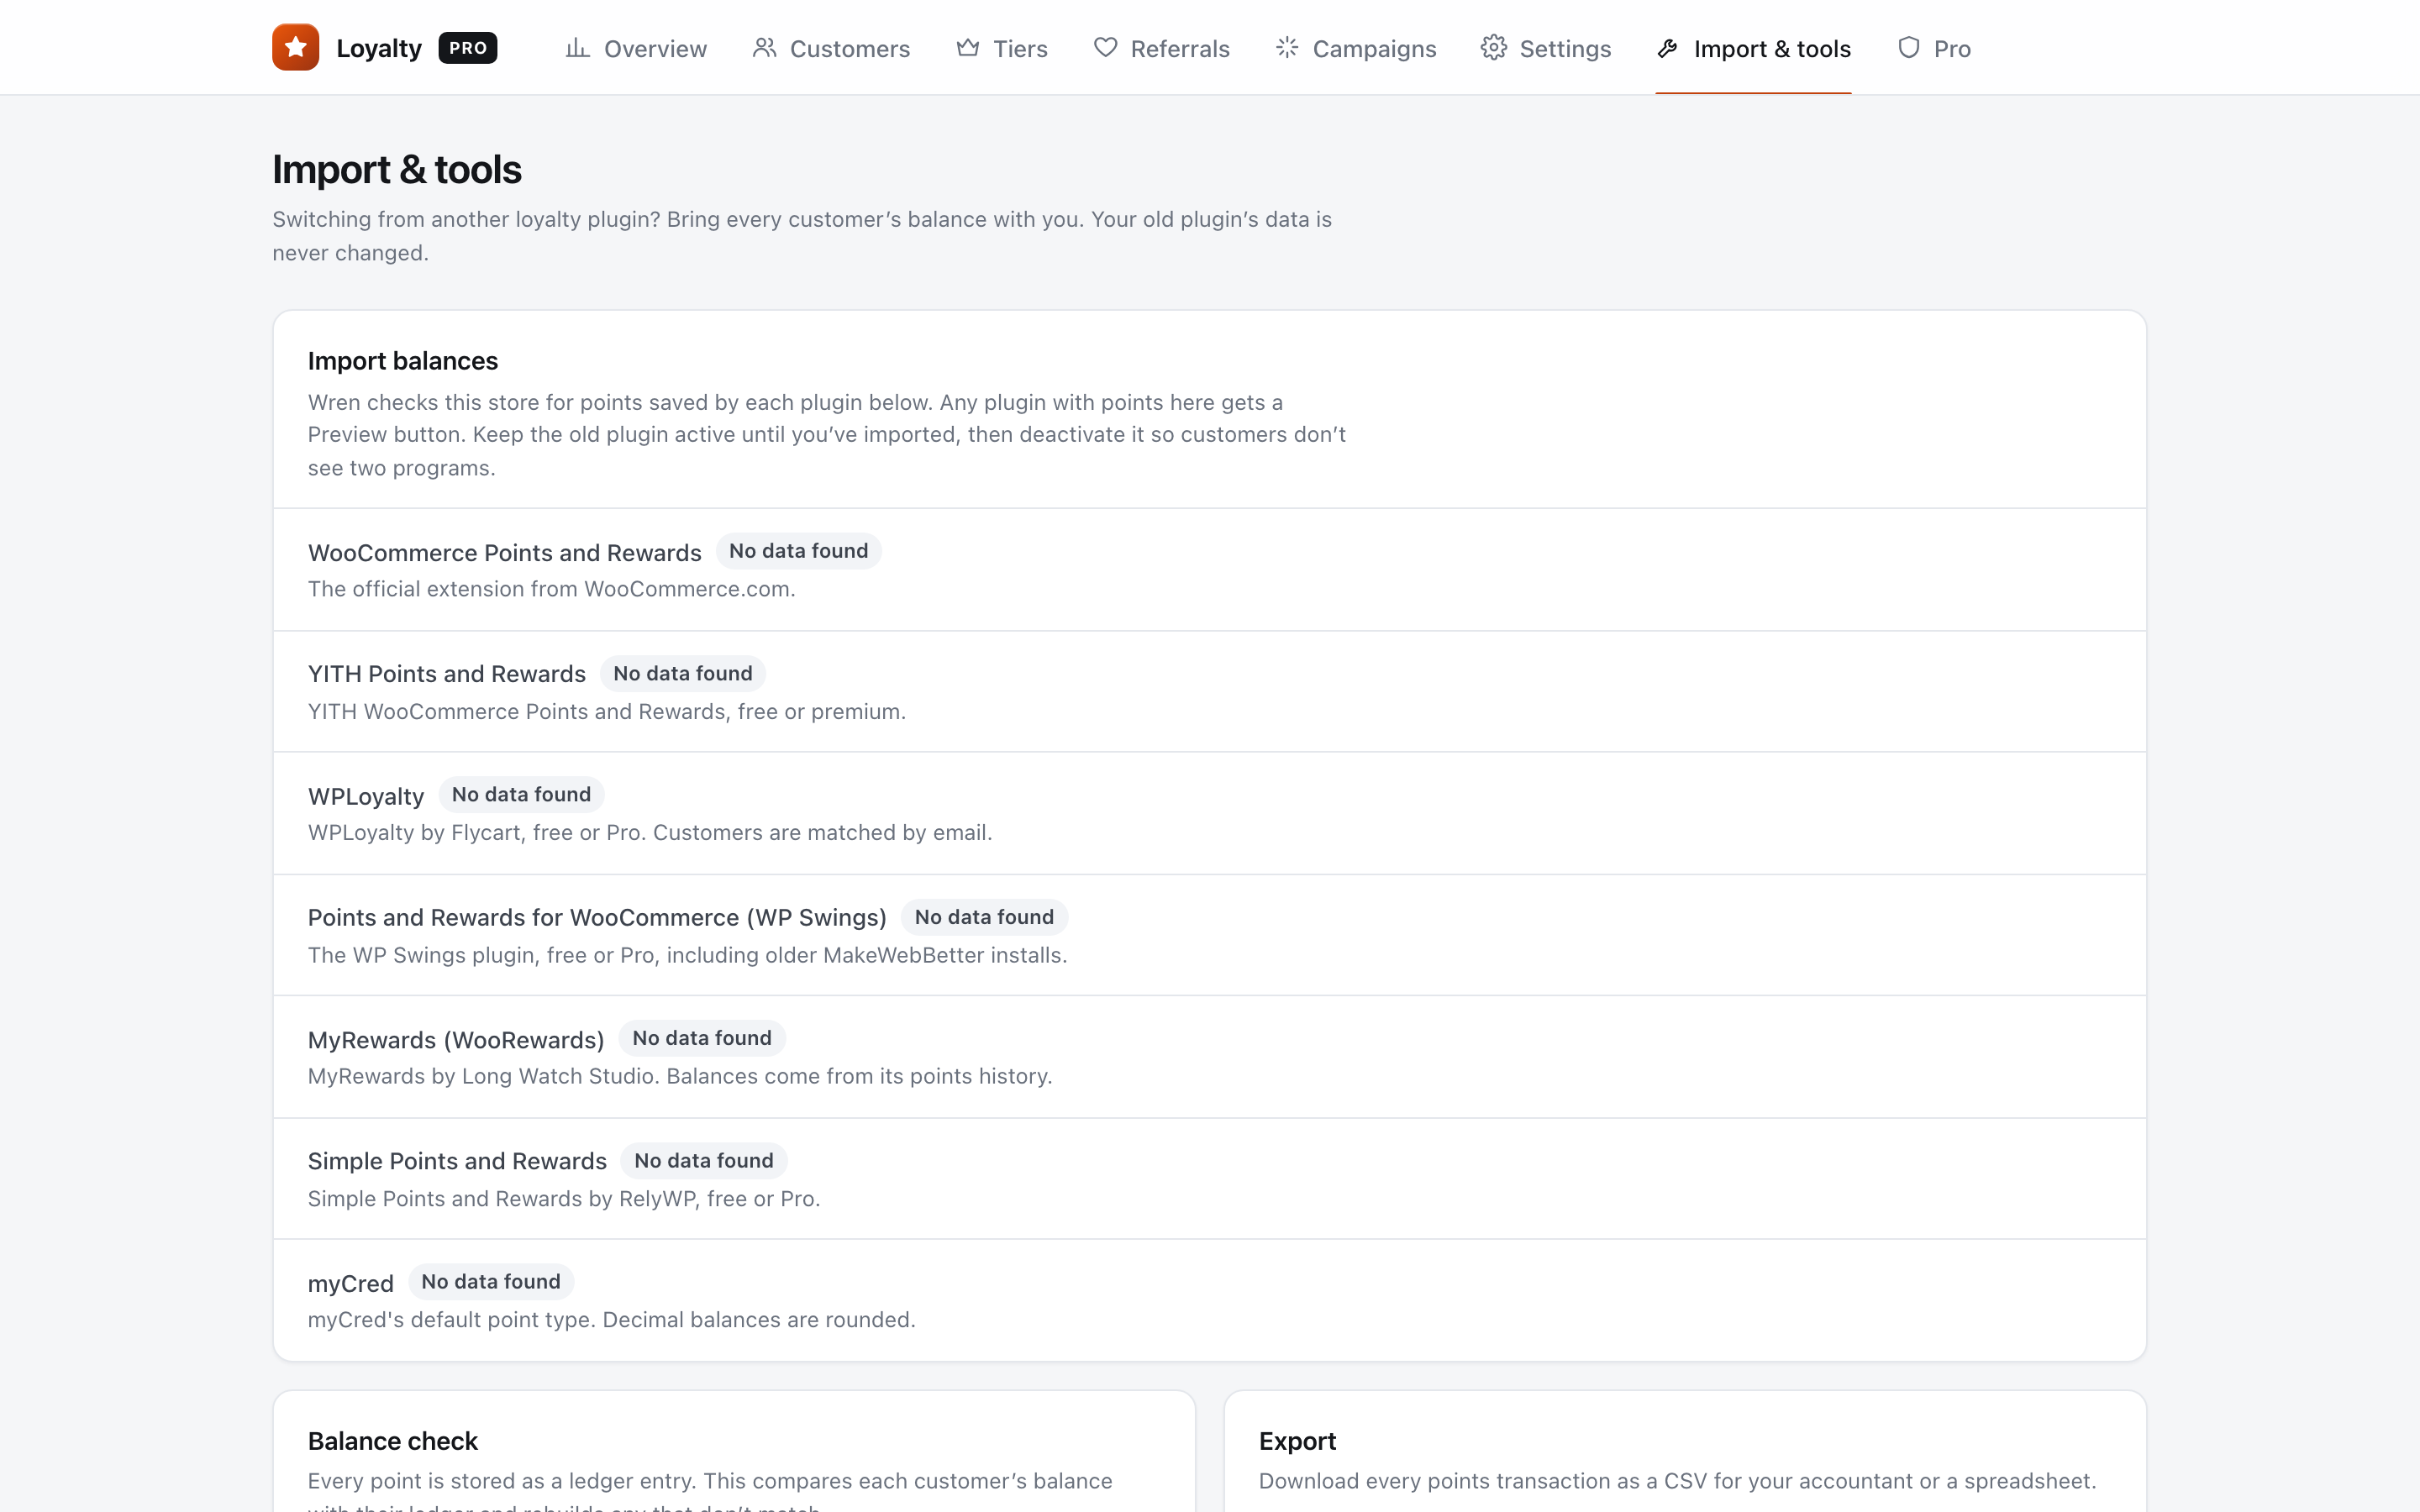Click the Settings gear icon

click(x=1493, y=48)
